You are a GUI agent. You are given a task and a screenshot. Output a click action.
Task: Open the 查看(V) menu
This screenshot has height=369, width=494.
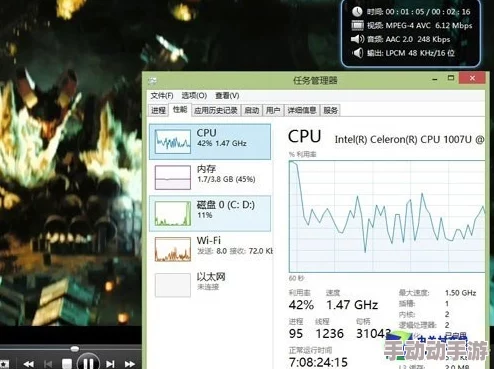[227, 96]
